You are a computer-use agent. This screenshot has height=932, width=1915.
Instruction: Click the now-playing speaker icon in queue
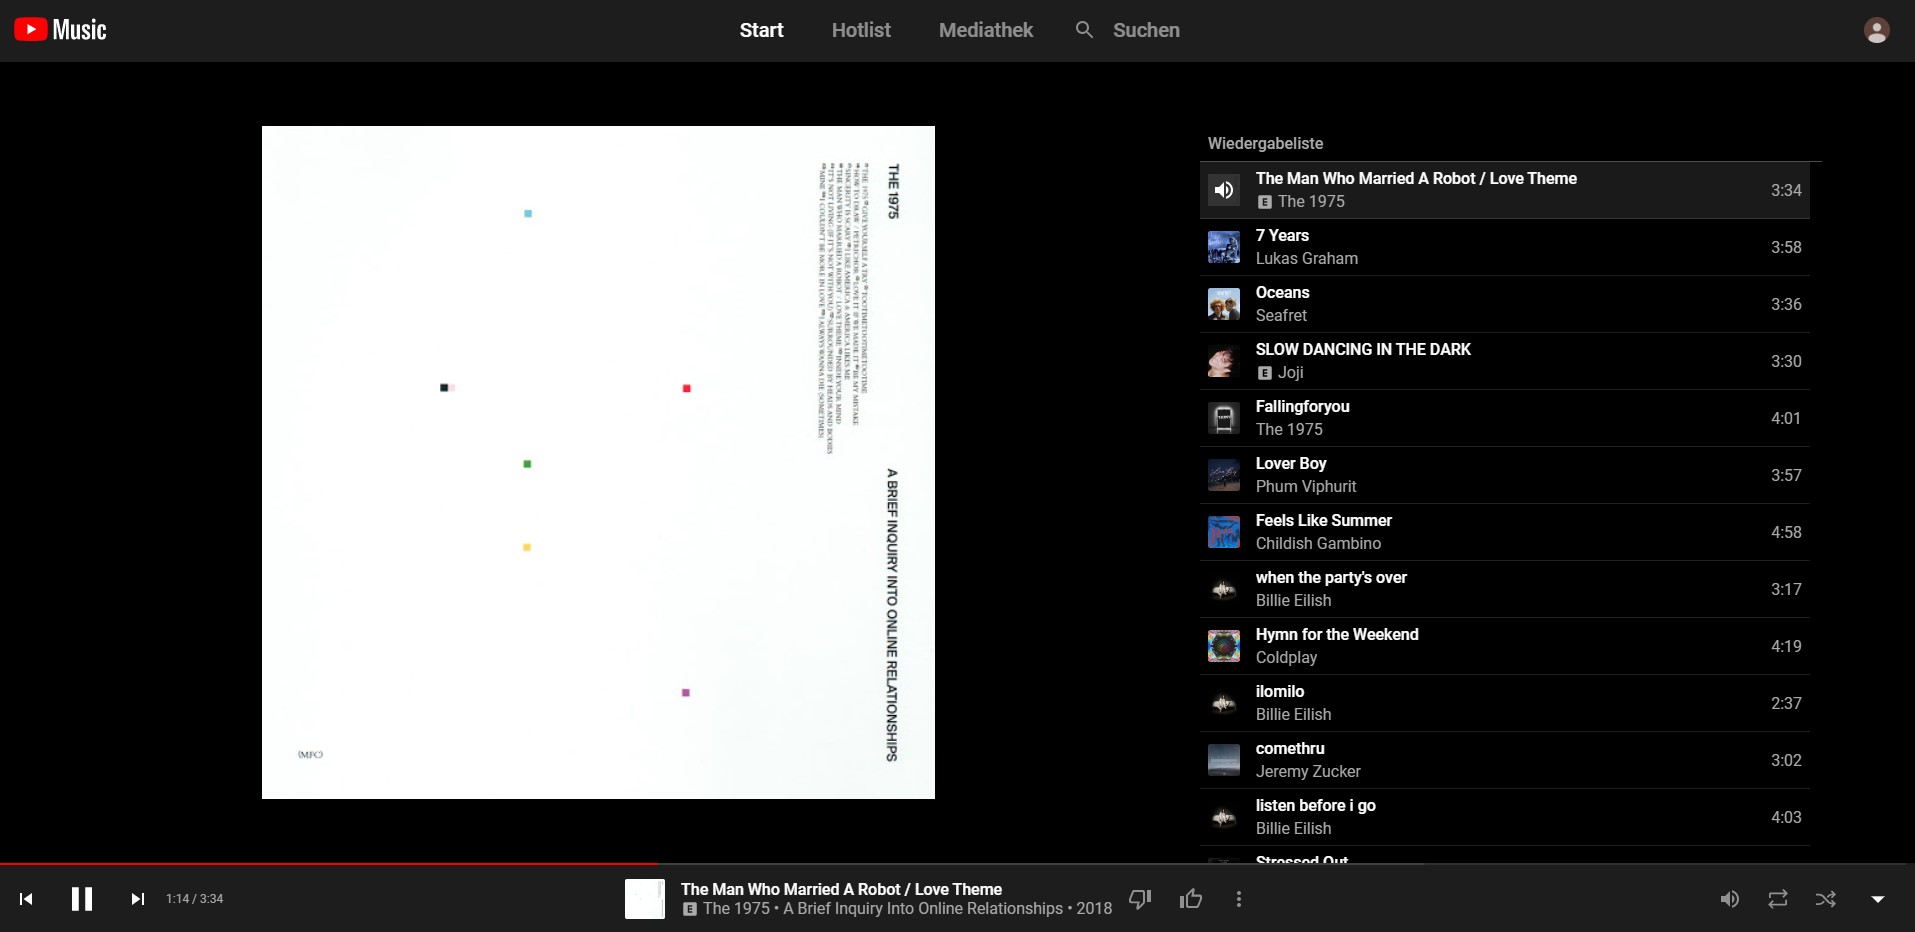[x=1224, y=190]
